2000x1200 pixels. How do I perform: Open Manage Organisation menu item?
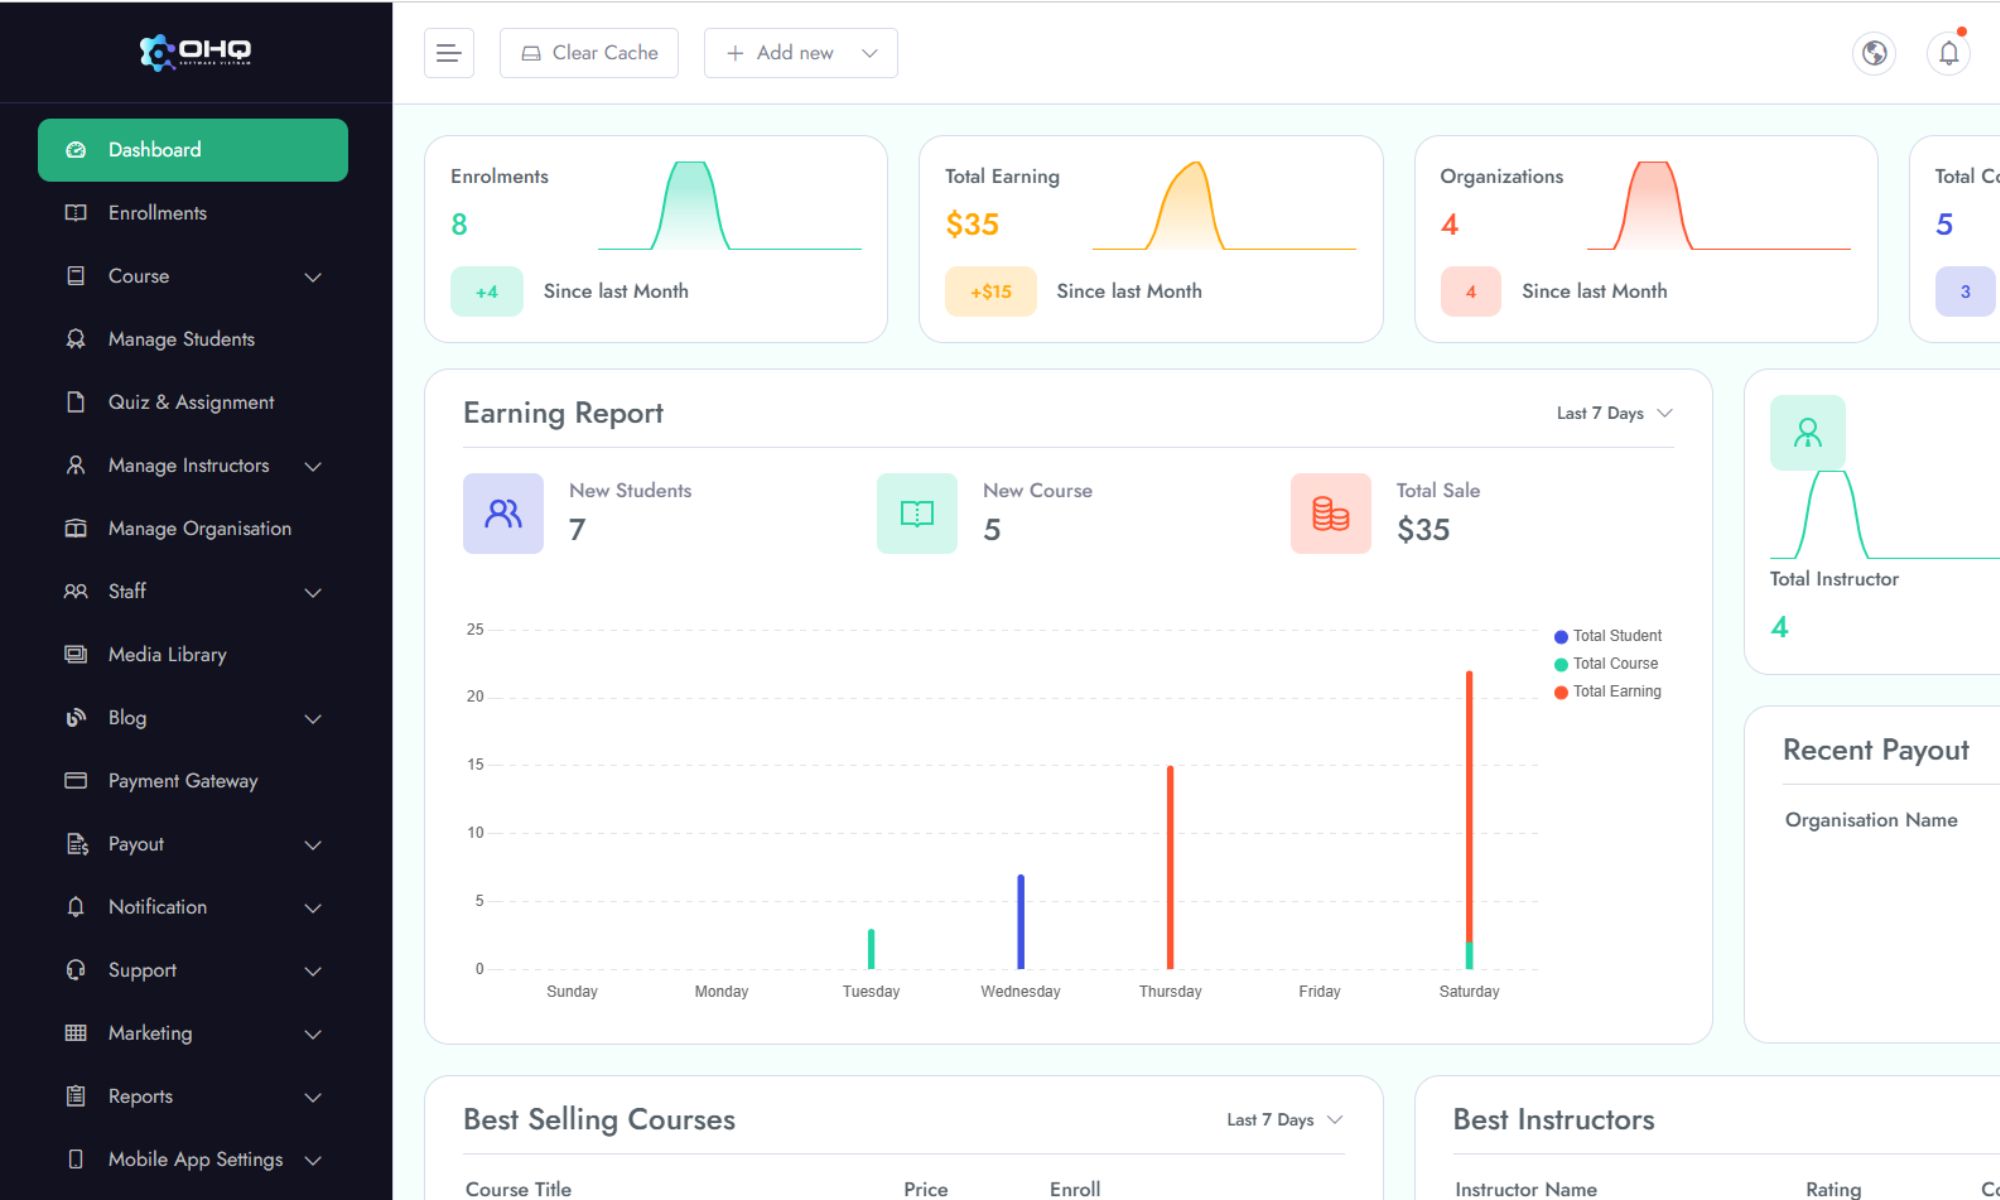point(193,528)
